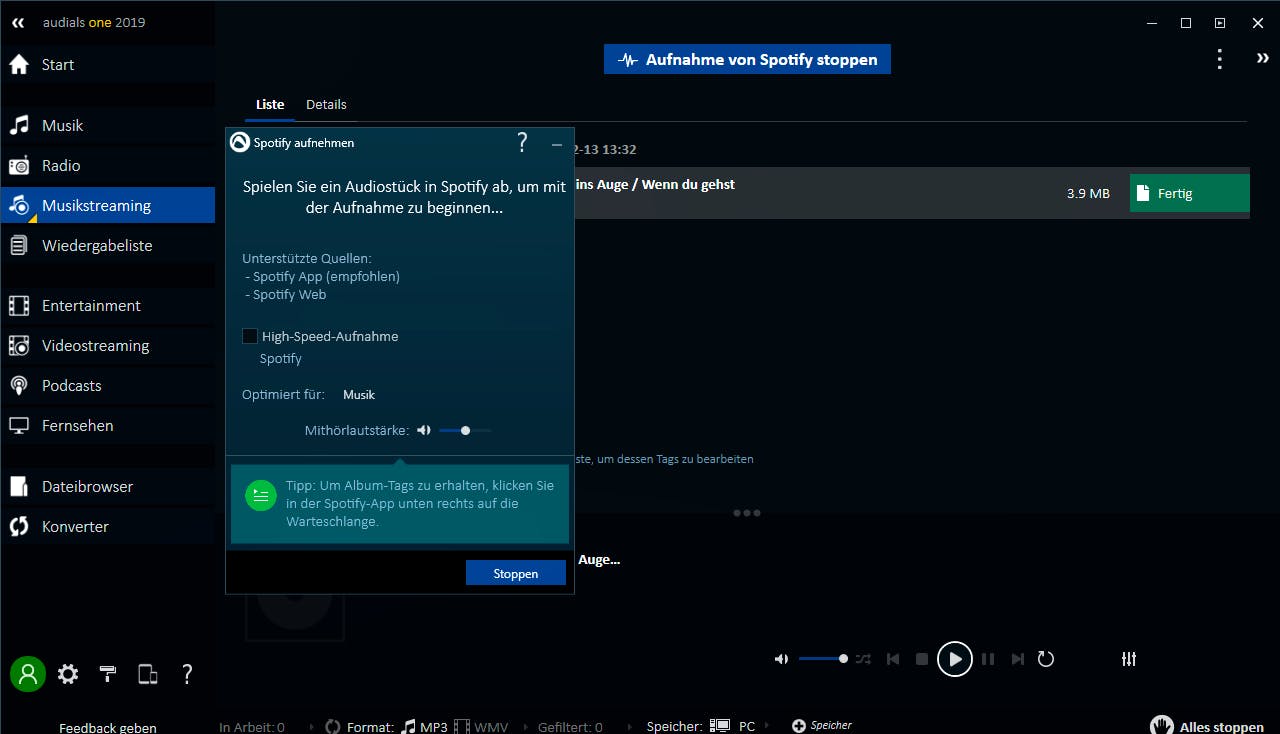
Task: Click Feedback geben link
Action: 108,727
